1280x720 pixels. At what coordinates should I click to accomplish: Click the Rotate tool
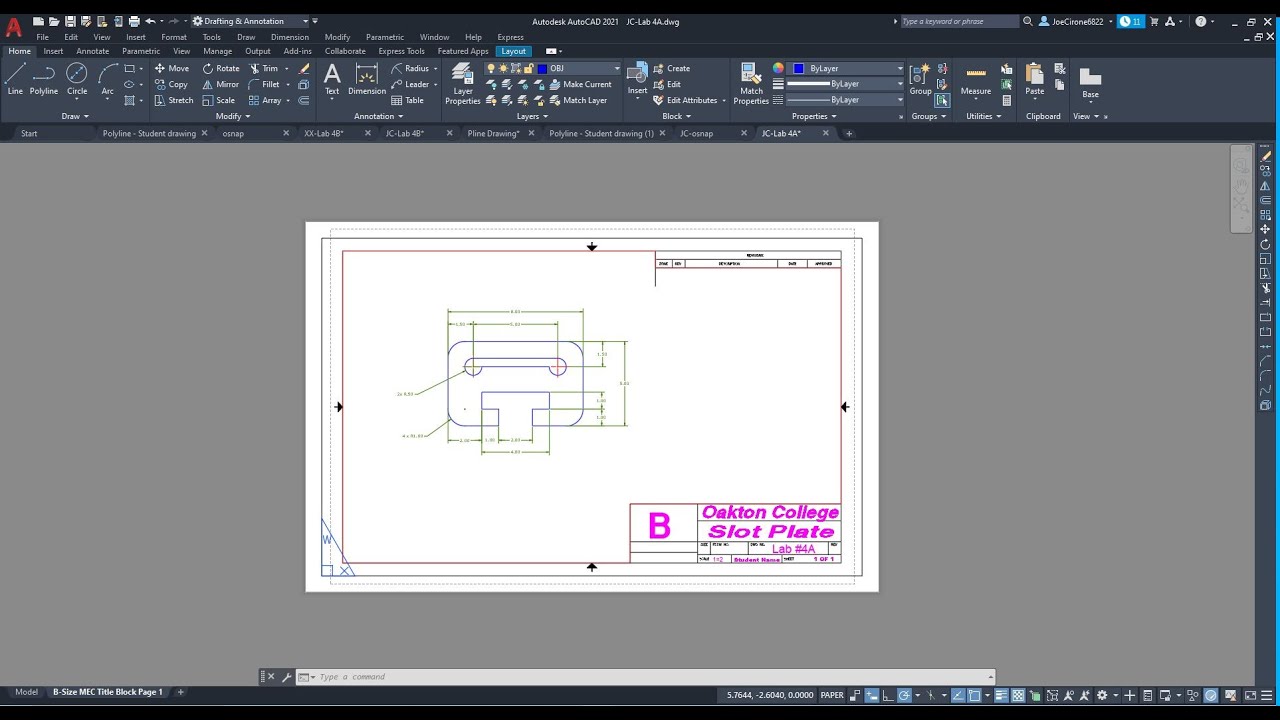[221, 69]
